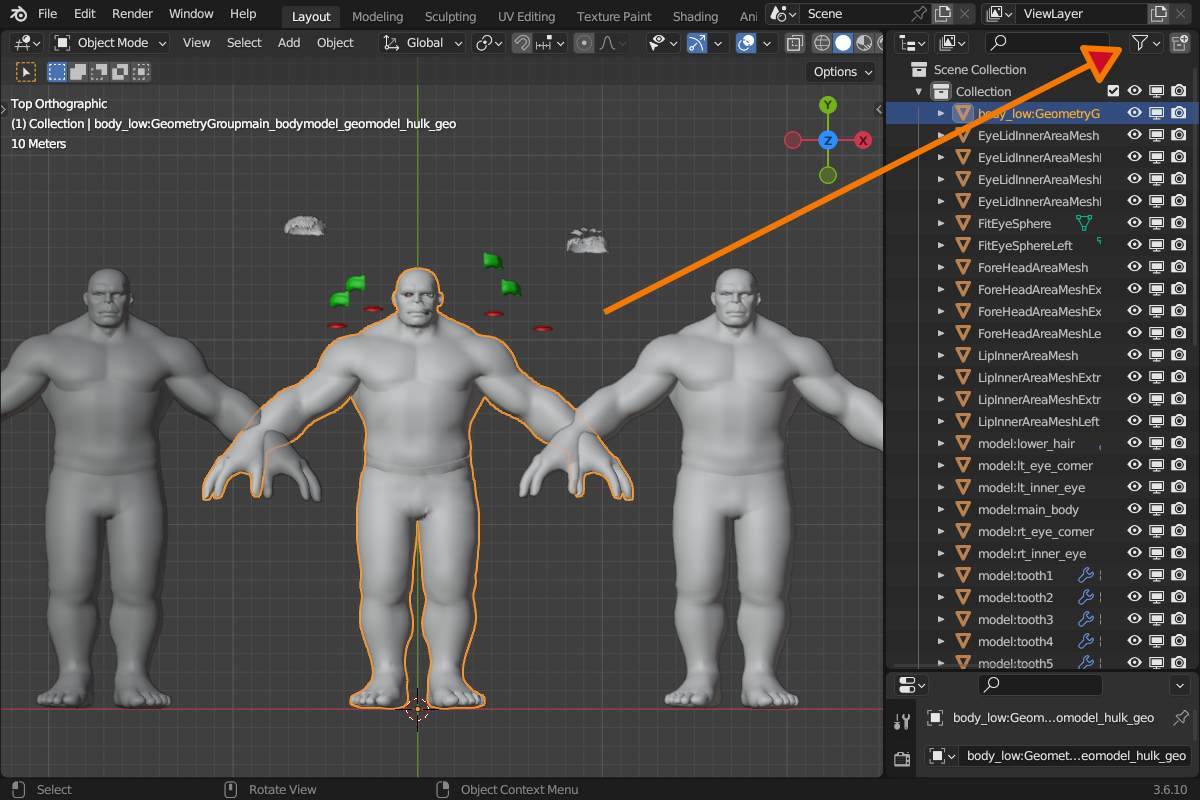Open viewport Add menu
Screen dimensions: 1200x800
[289, 43]
